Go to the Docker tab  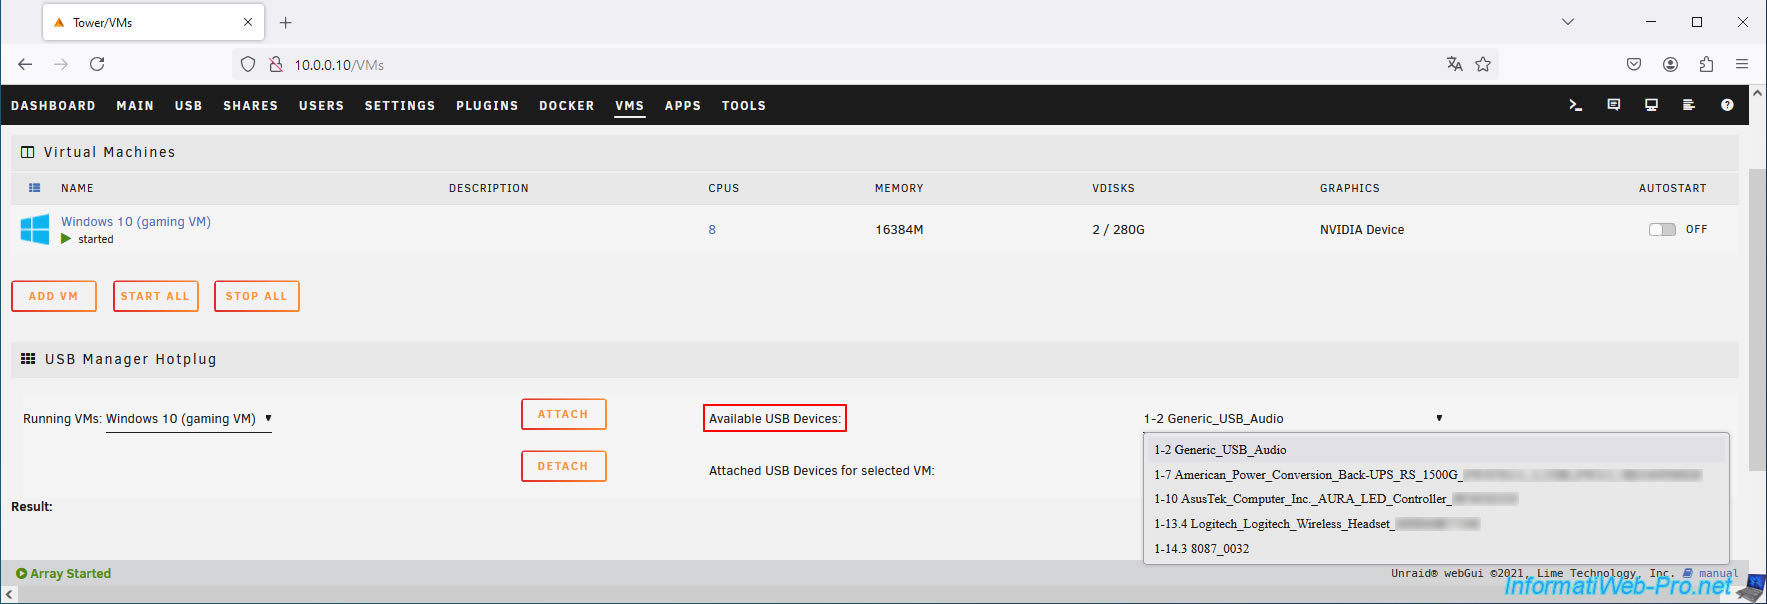[x=567, y=105]
